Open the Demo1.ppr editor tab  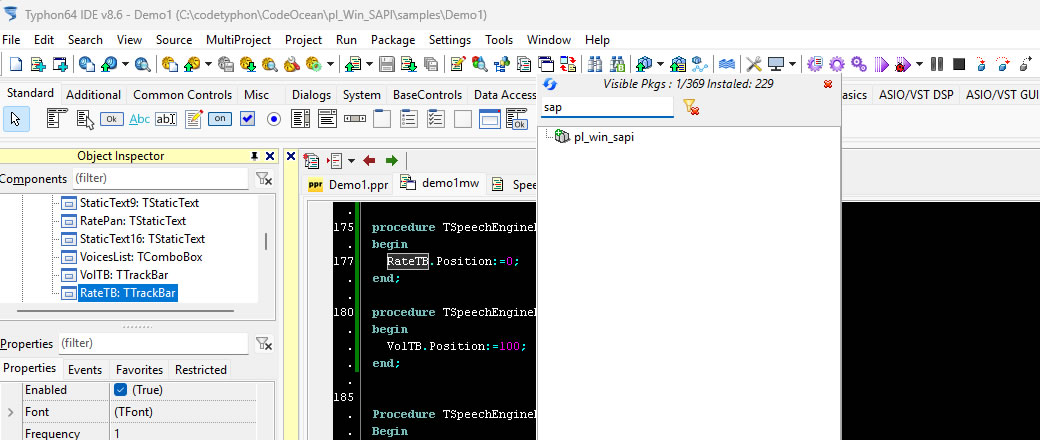coord(348,184)
